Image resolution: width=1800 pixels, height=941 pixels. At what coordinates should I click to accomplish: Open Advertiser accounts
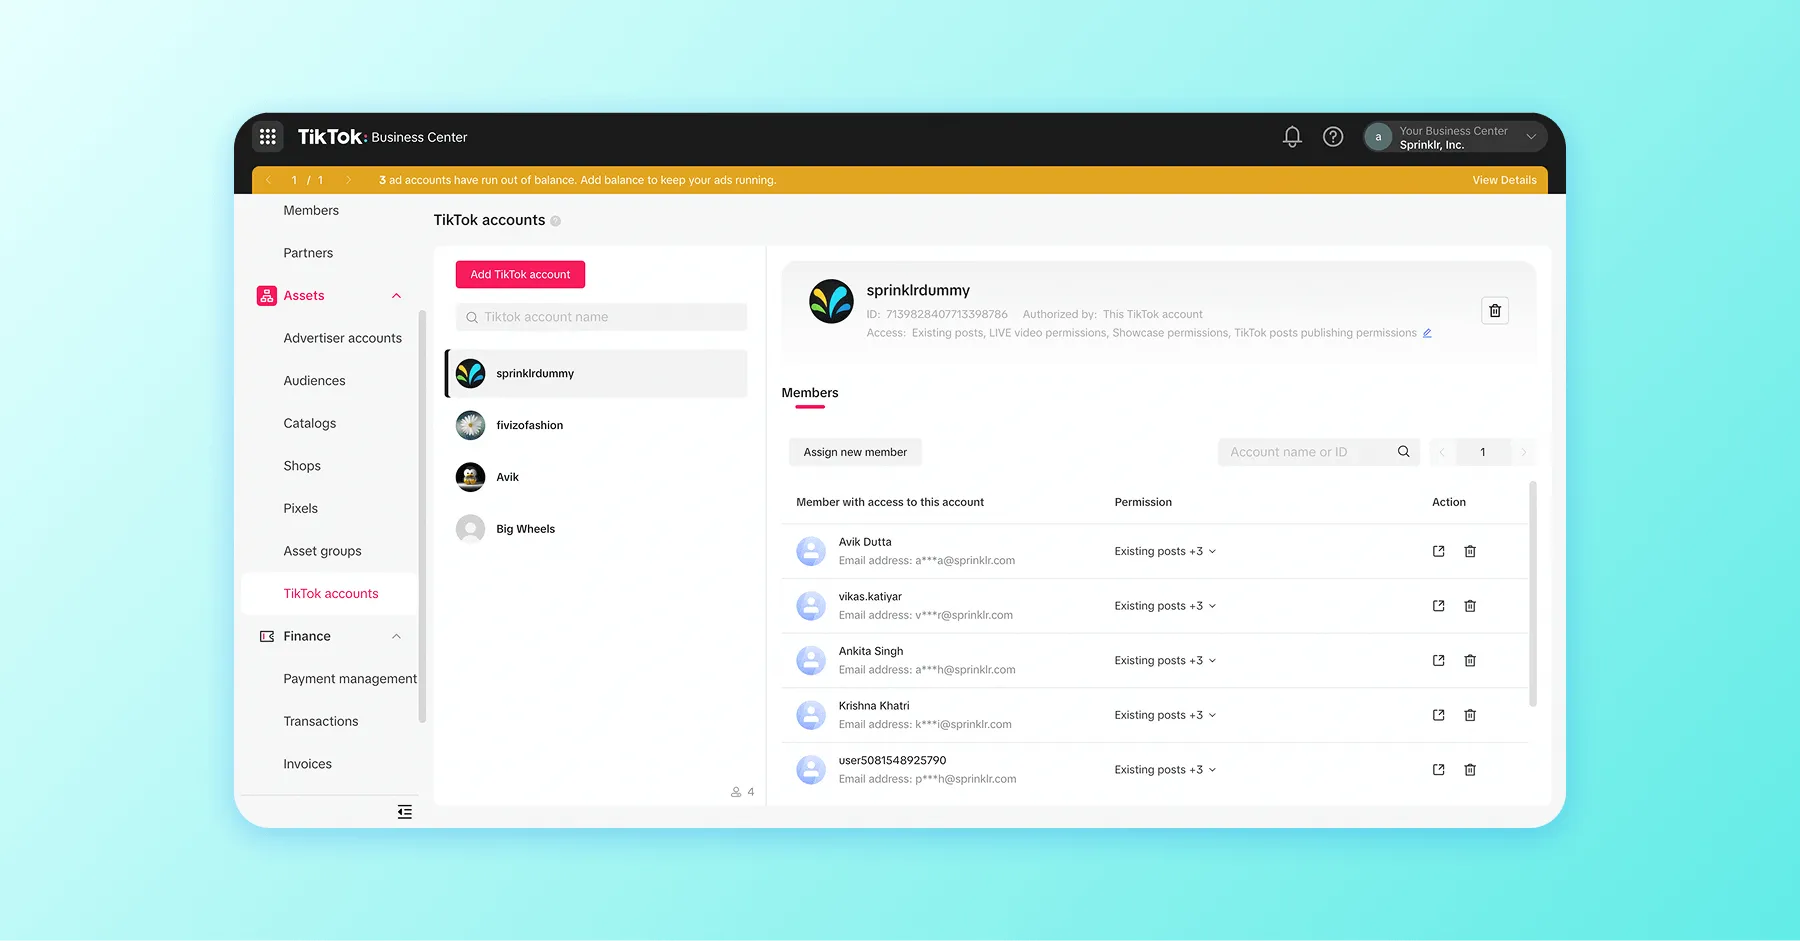(x=343, y=338)
